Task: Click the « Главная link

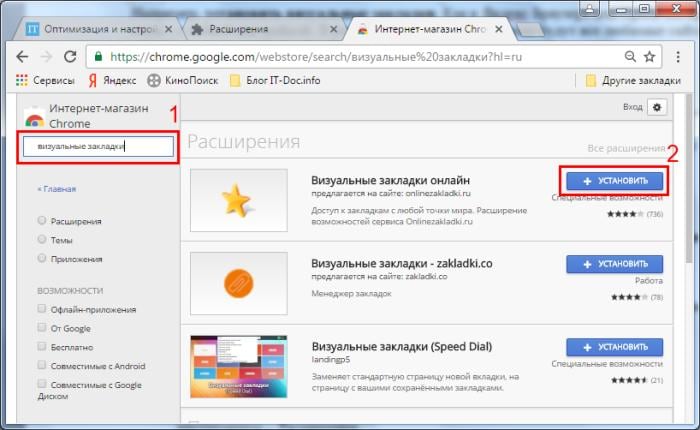Action: pos(56,188)
